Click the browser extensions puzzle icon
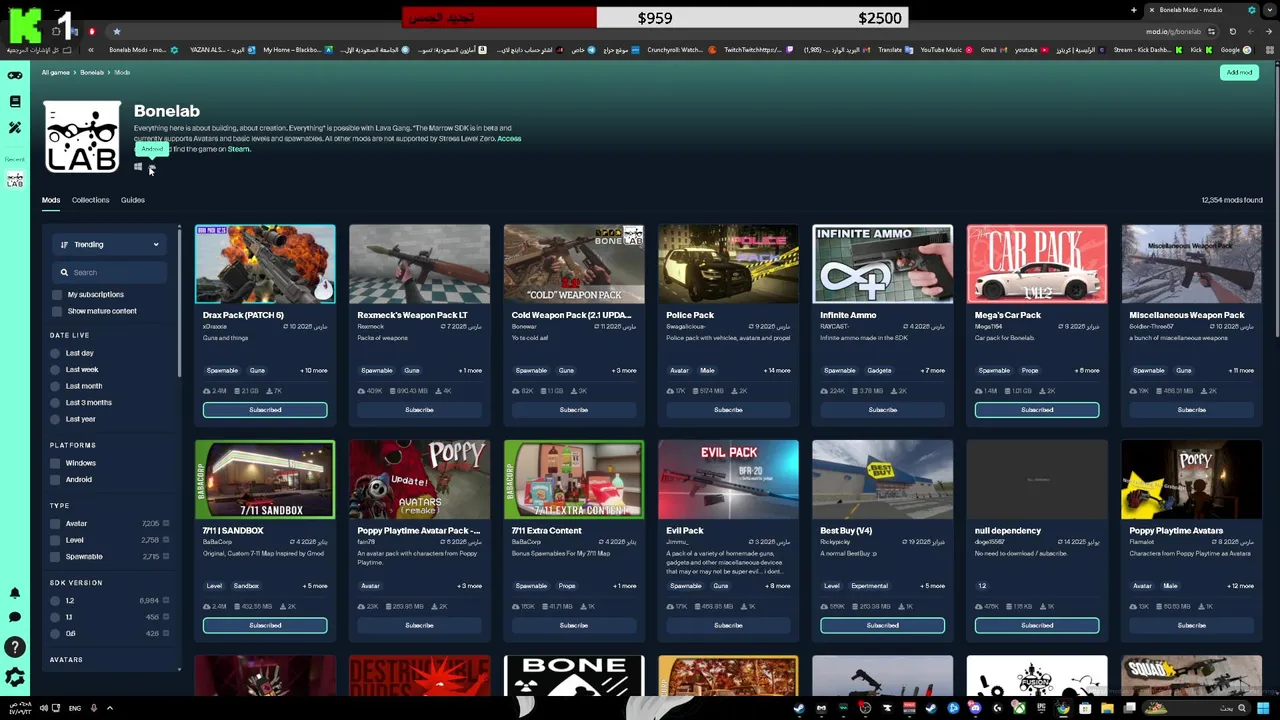Viewport: 1280px width, 720px height. [x=56, y=32]
